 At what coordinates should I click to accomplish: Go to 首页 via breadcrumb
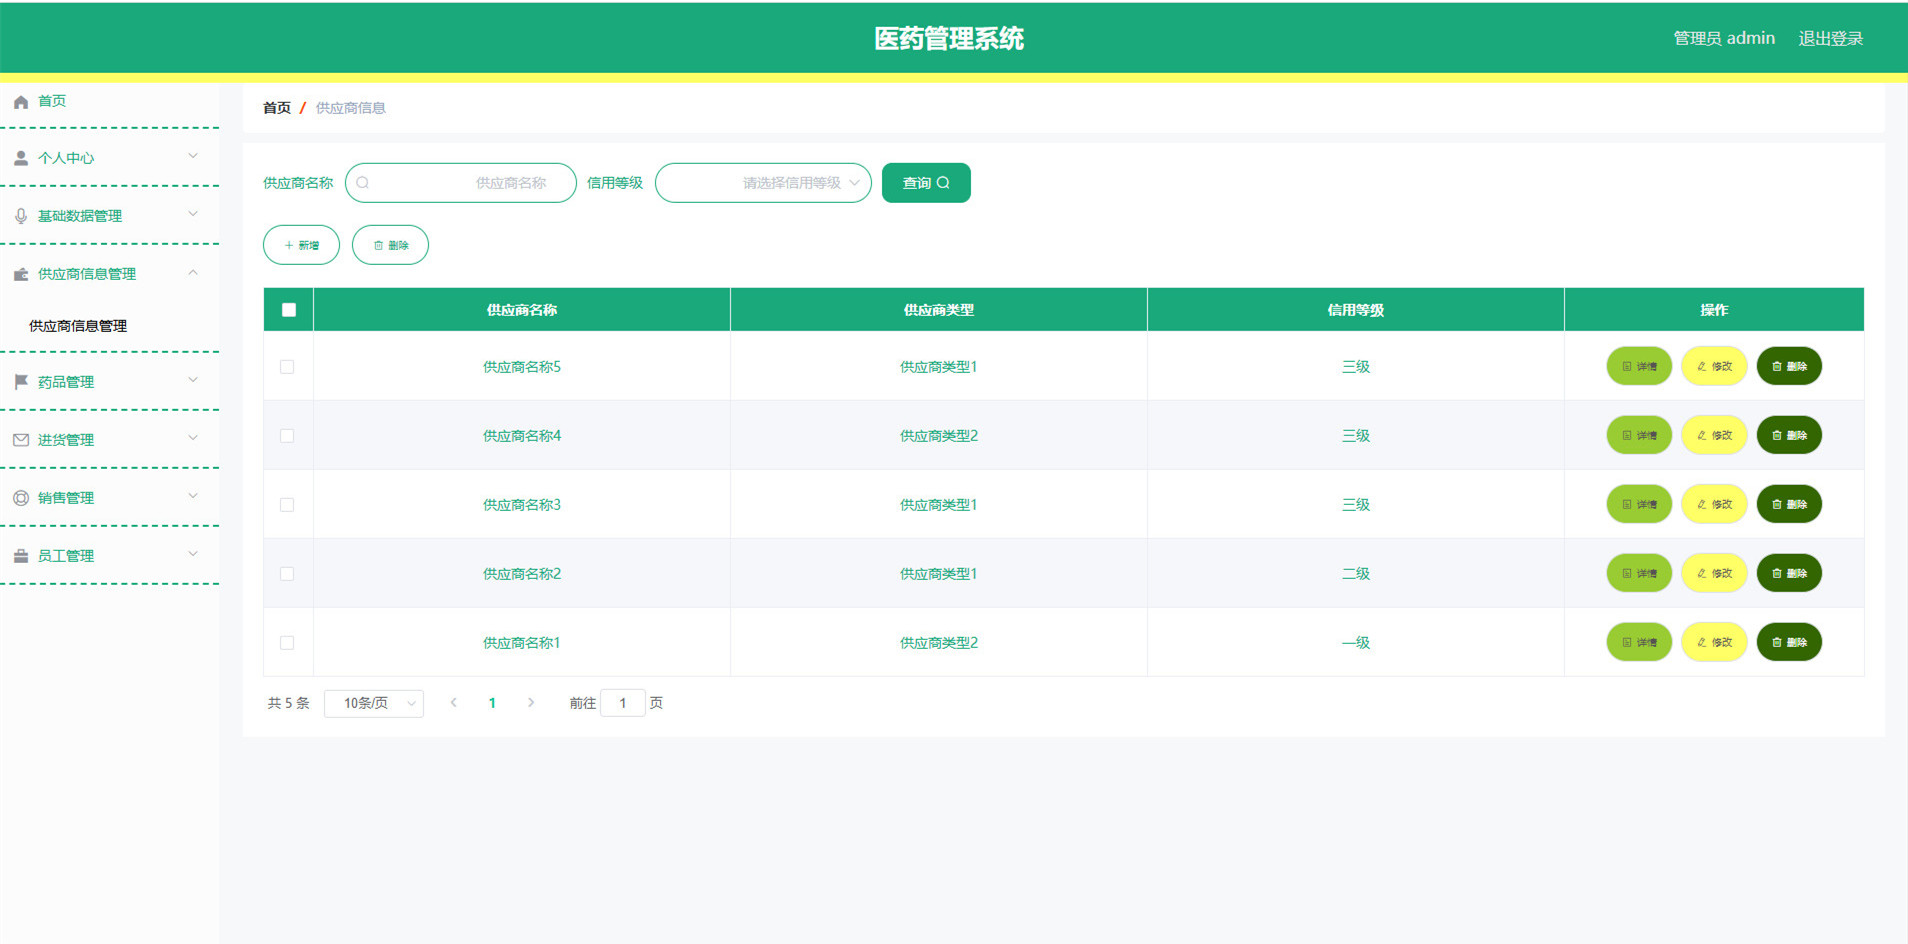click(277, 108)
